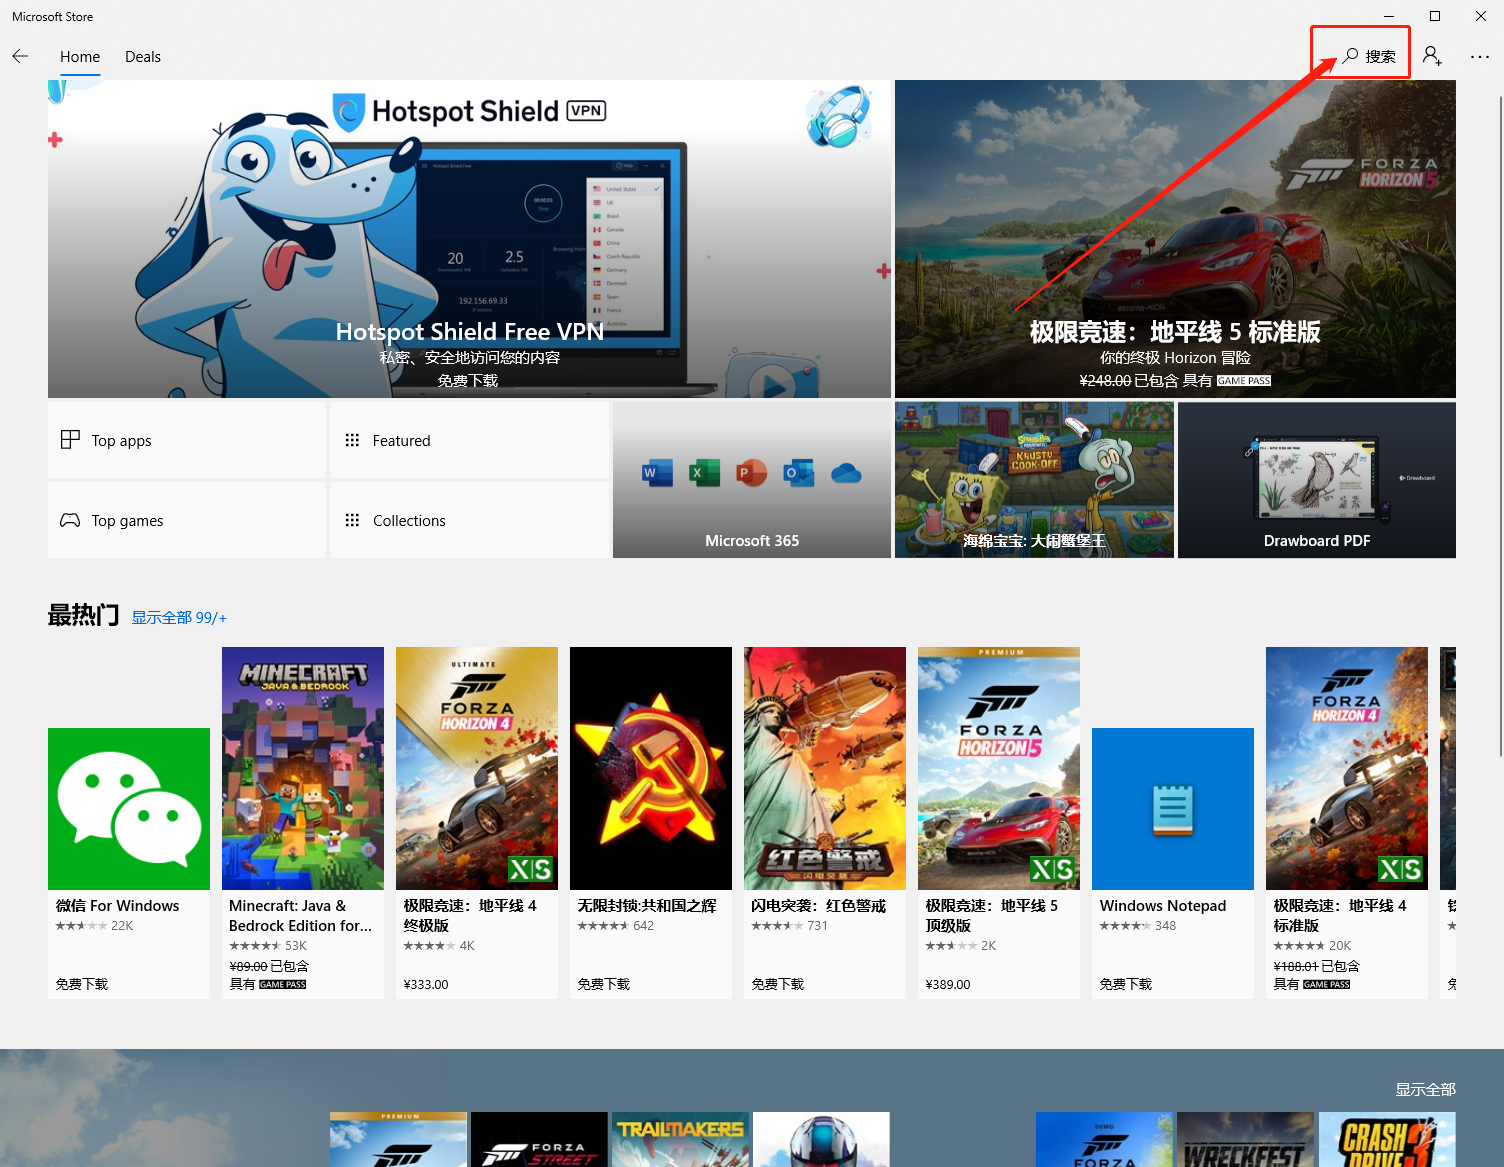Viewport: 1504px width, 1167px height.
Task: Click the account sign-in icon
Action: tap(1432, 56)
